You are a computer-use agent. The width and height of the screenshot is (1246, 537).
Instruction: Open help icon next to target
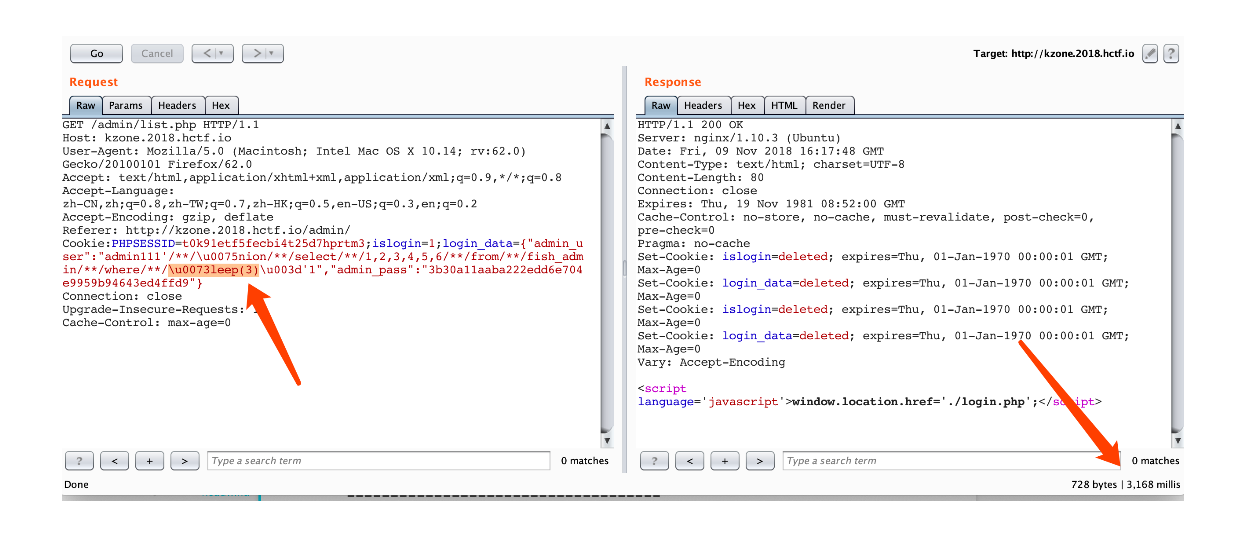click(x=1170, y=54)
